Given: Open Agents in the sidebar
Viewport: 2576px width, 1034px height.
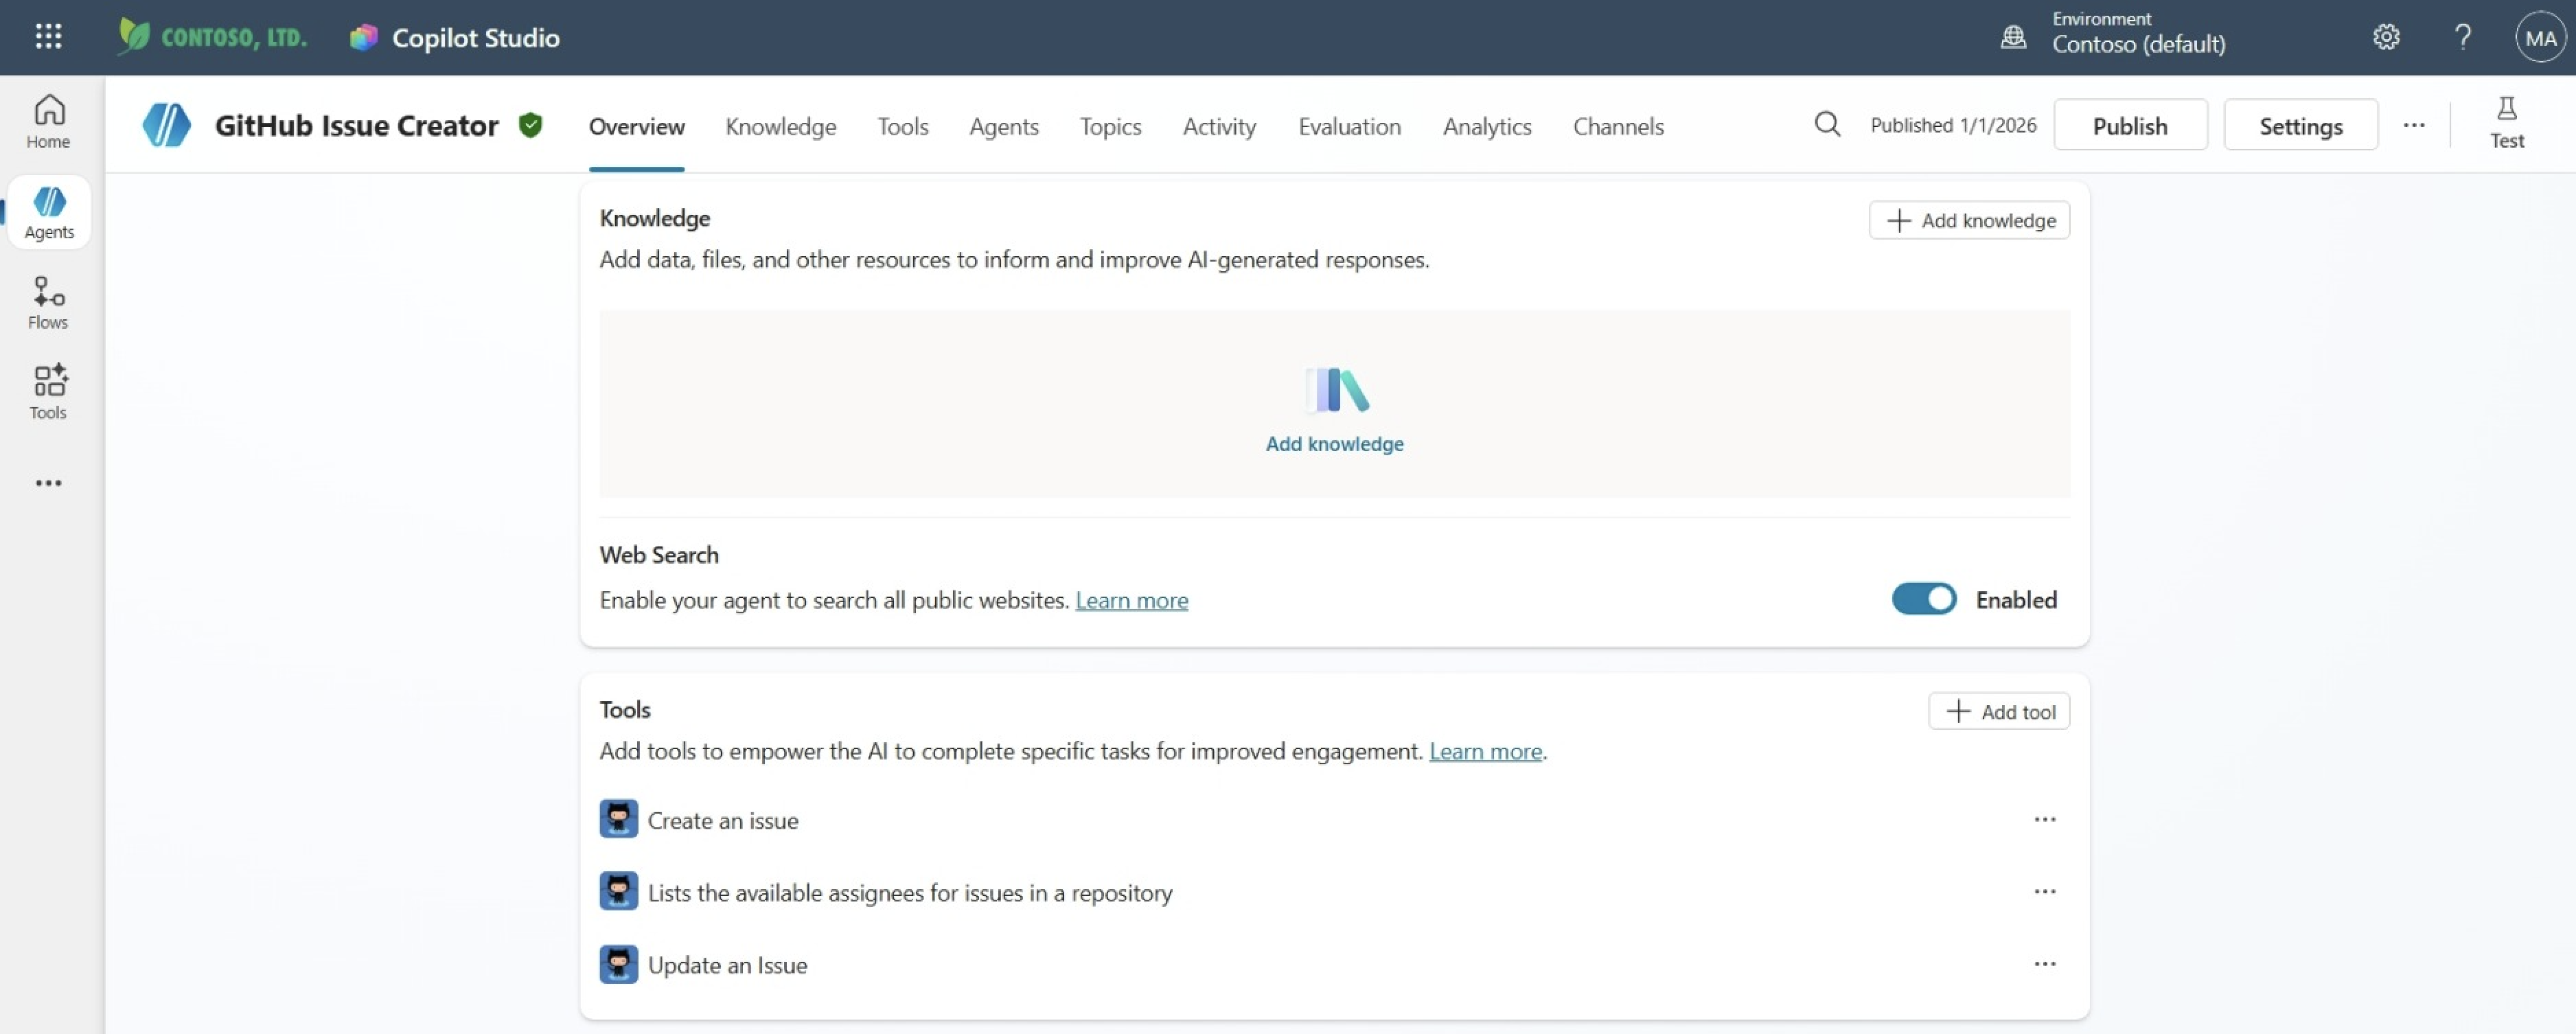Looking at the screenshot, I should 49,212.
